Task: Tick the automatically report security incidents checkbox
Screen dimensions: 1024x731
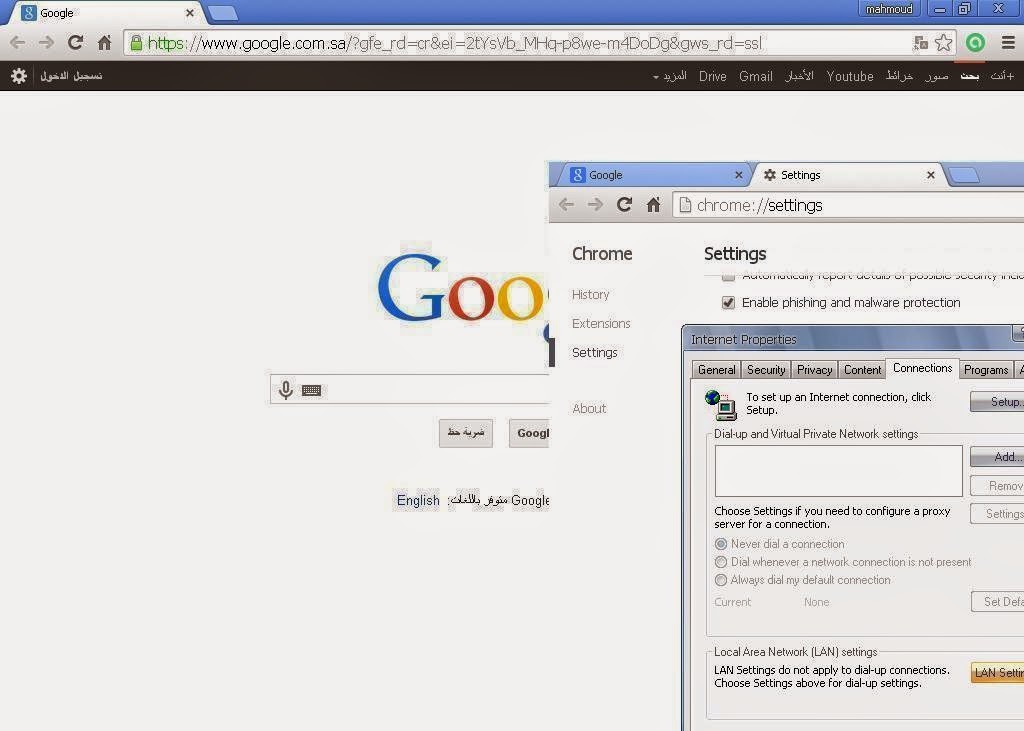Action: click(728, 276)
